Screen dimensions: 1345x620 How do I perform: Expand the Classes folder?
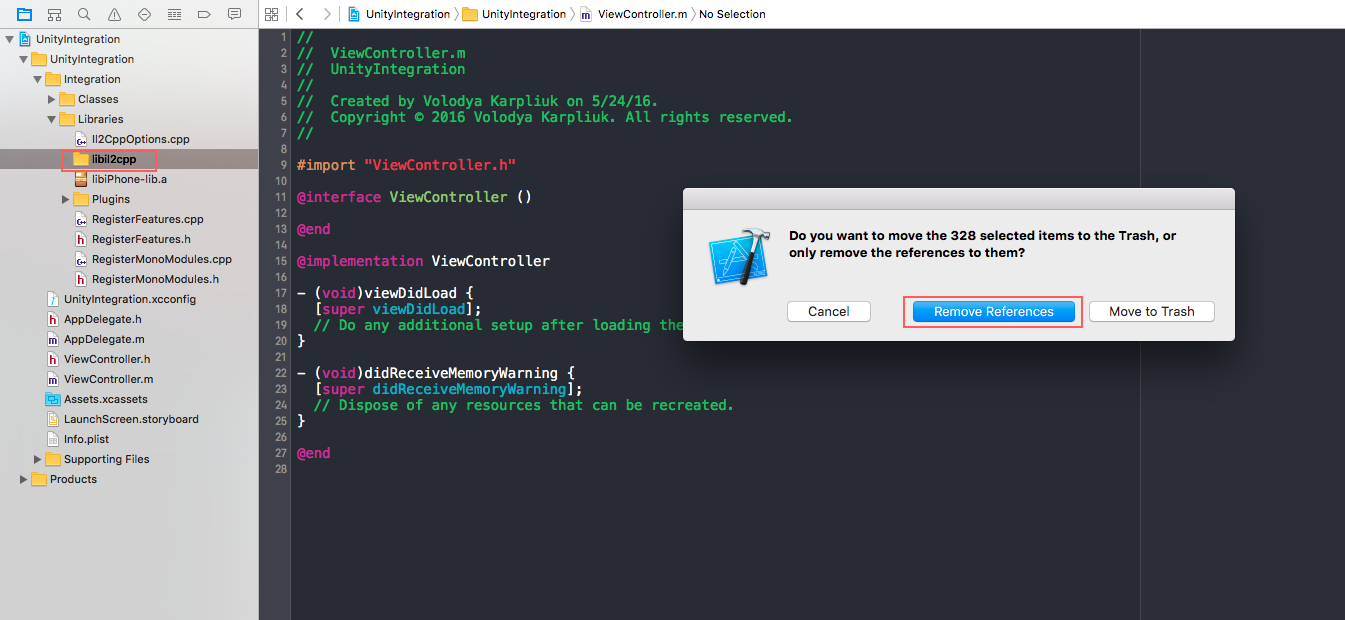pyautogui.click(x=52, y=99)
